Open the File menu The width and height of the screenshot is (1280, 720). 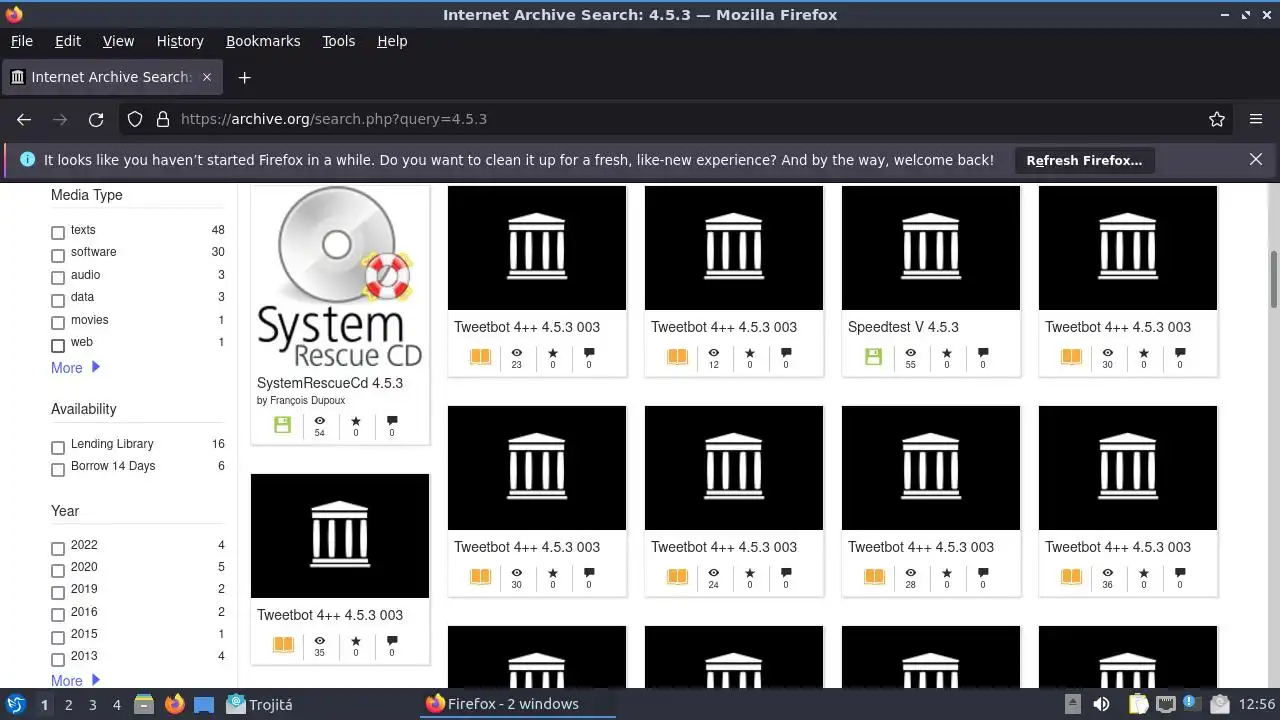[22, 41]
